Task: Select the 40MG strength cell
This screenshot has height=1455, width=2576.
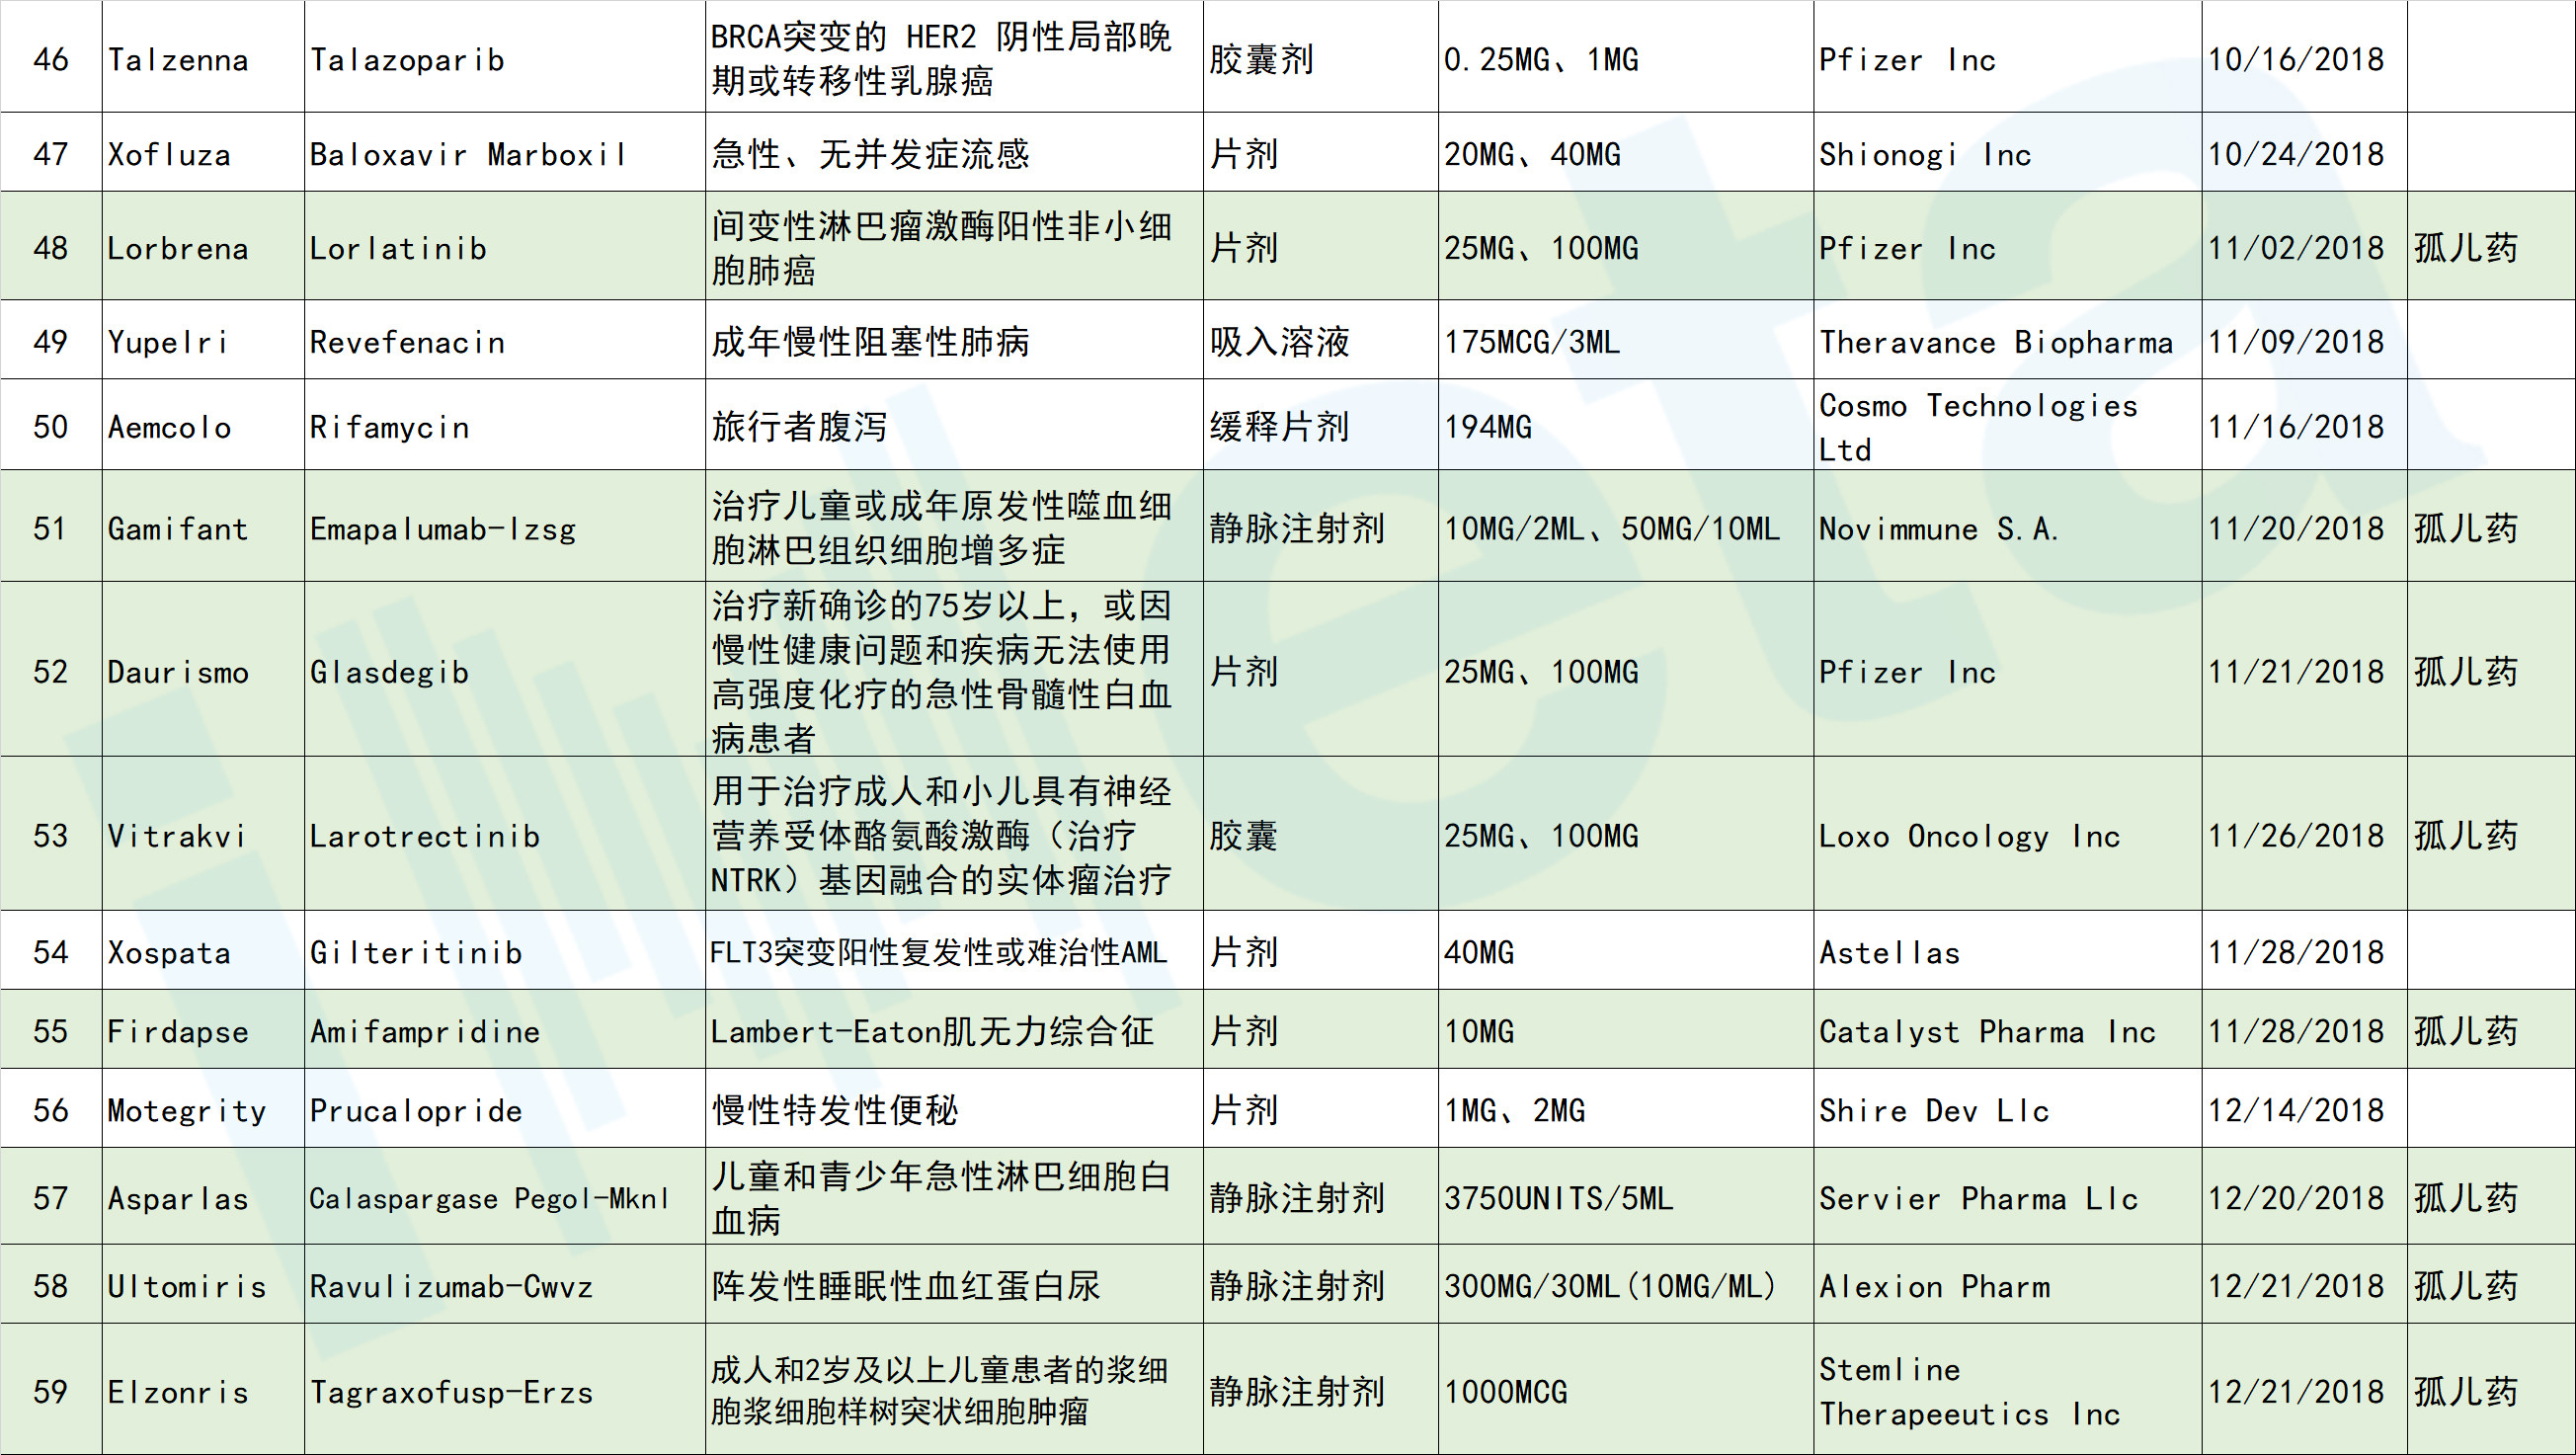Action: pyautogui.click(x=1626, y=950)
